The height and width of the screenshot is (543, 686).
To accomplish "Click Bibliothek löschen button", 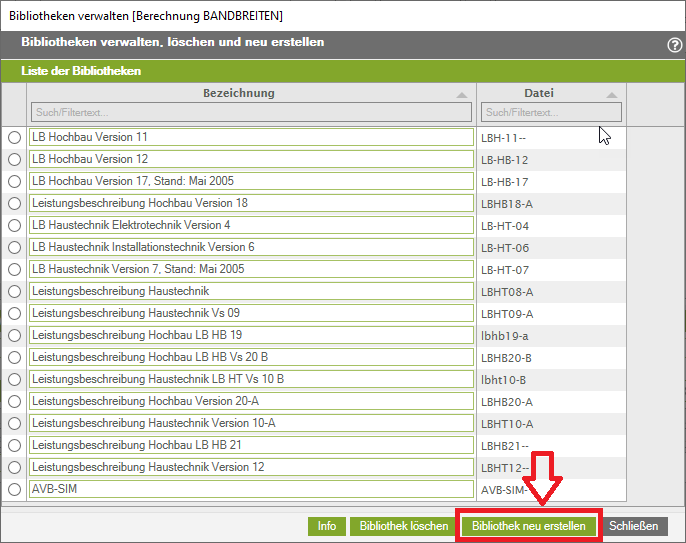I will pos(403,526).
